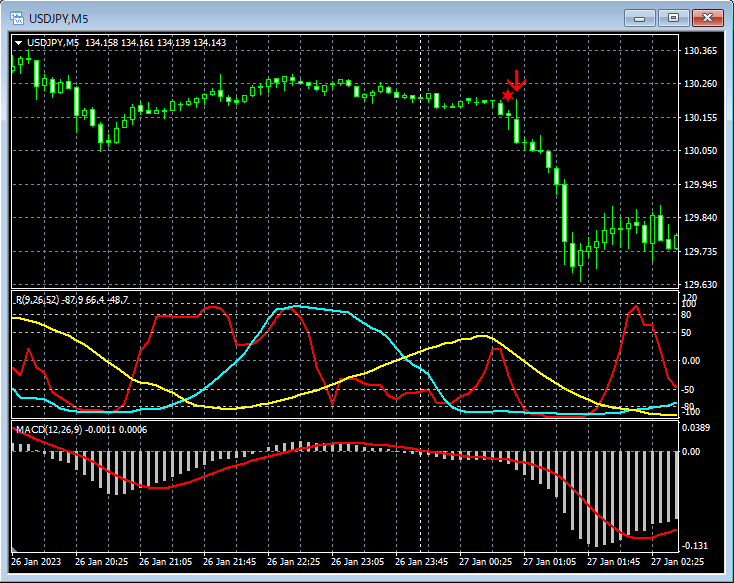The height and width of the screenshot is (583, 734).
Task: Click the 130.050 price level label
Action: click(x=700, y=150)
